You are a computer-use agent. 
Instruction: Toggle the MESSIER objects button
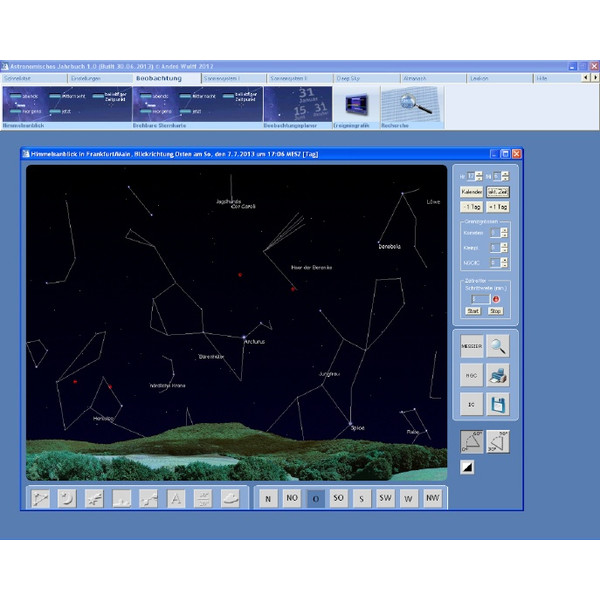pyautogui.click(x=471, y=346)
